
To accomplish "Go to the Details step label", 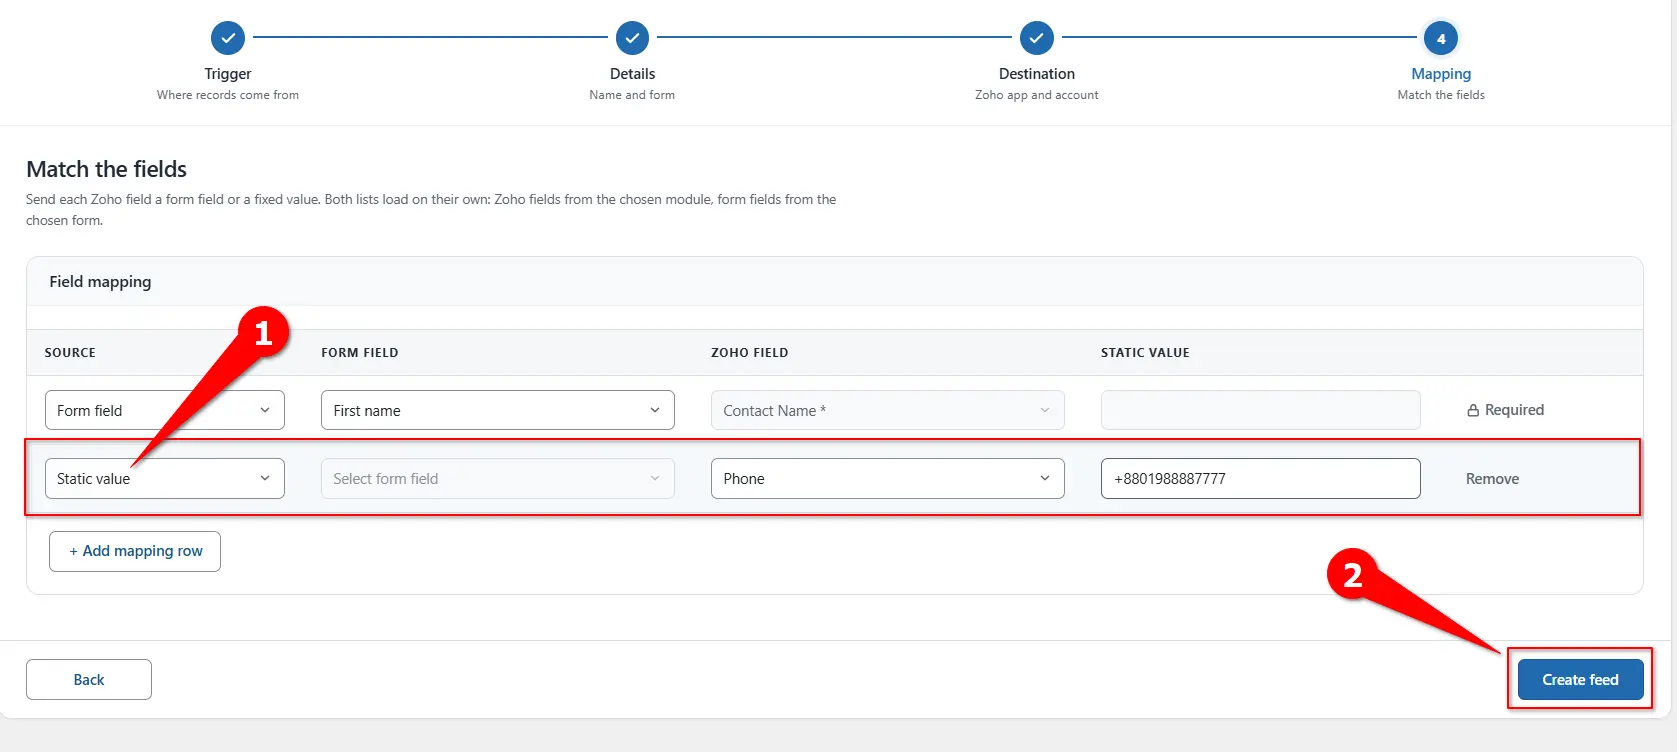I will click(x=632, y=74).
